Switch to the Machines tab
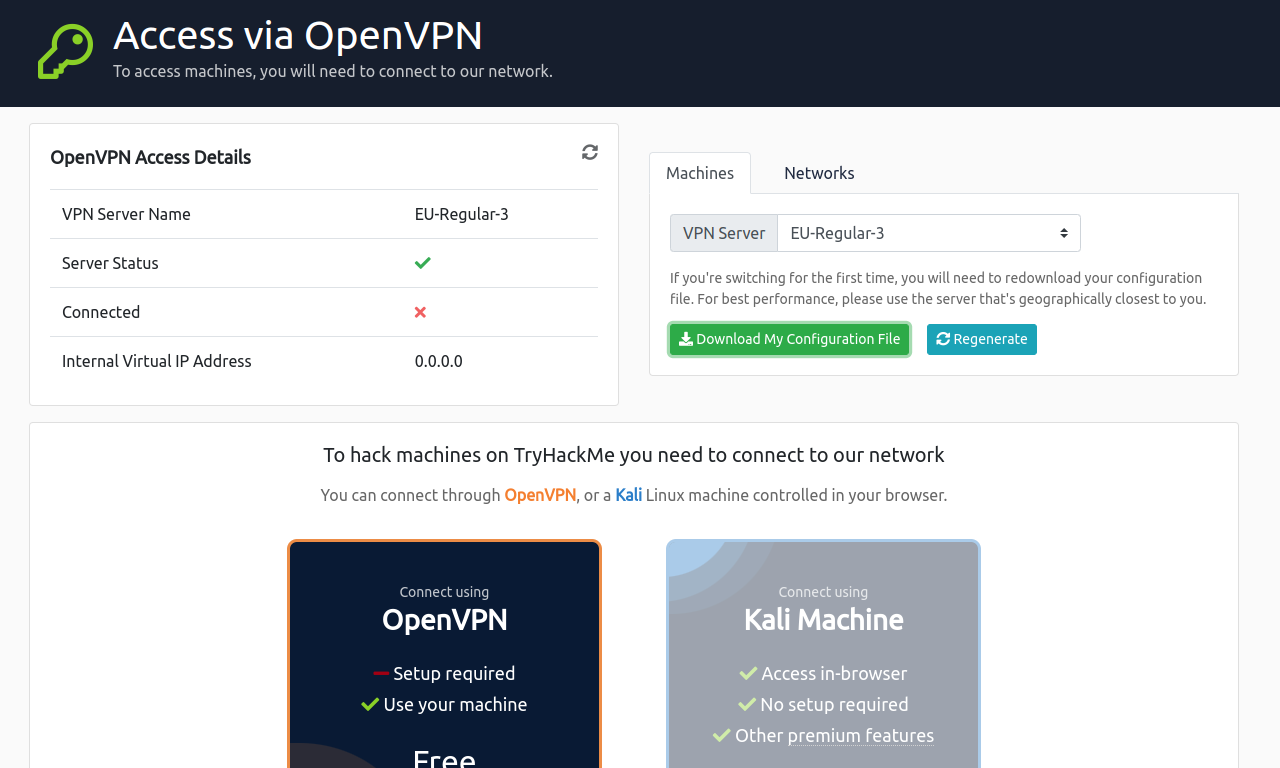This screenshot has height=768, width=1280. pos(700,173)
